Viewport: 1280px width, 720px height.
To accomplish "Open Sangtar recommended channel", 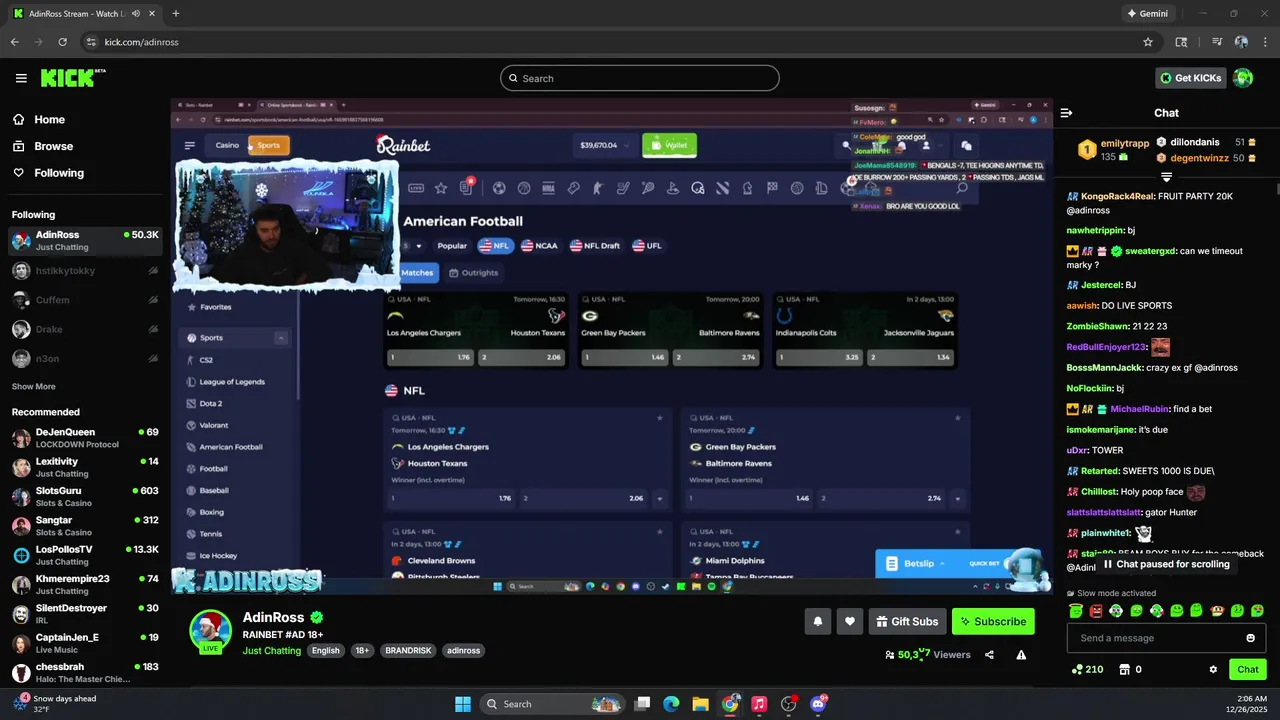I will [84, 526].
